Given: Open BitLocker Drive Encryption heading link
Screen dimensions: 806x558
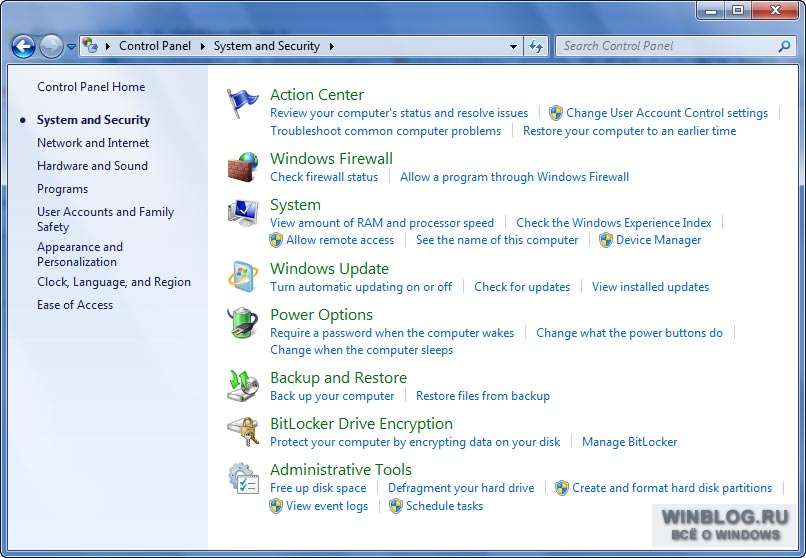Looking at the screenshot, I should [361, 423].
